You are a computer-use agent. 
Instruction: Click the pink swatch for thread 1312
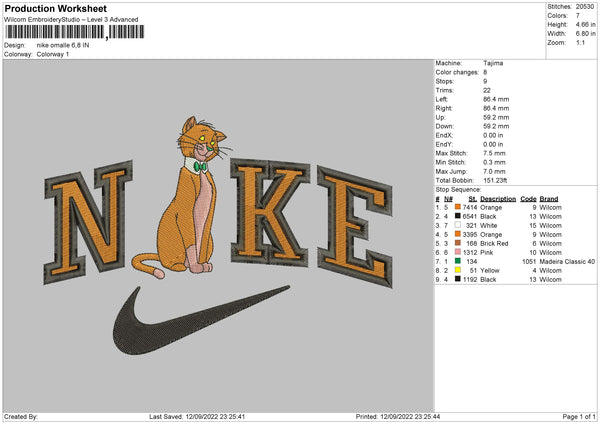(457, 252)
